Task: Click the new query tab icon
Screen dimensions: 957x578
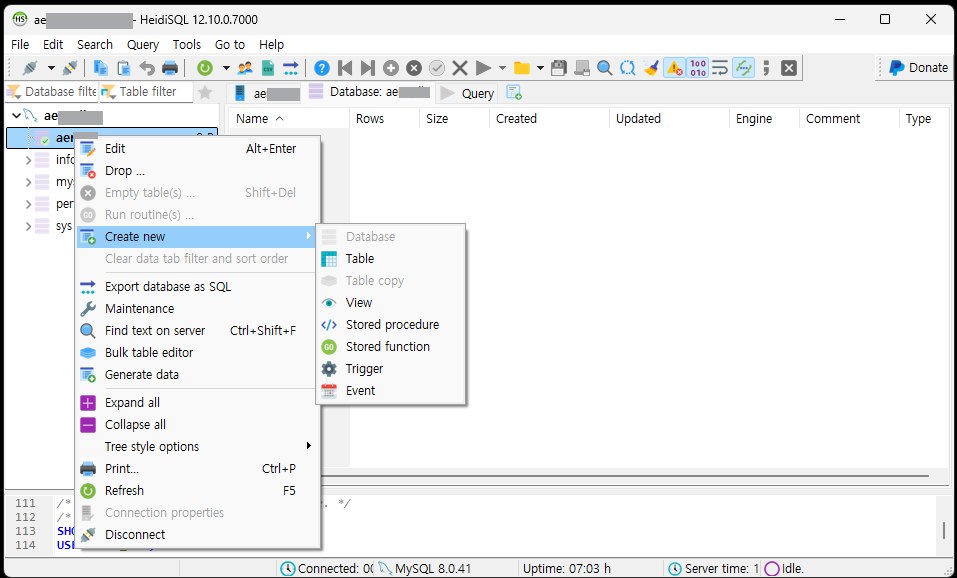Action: click(514, 93)
